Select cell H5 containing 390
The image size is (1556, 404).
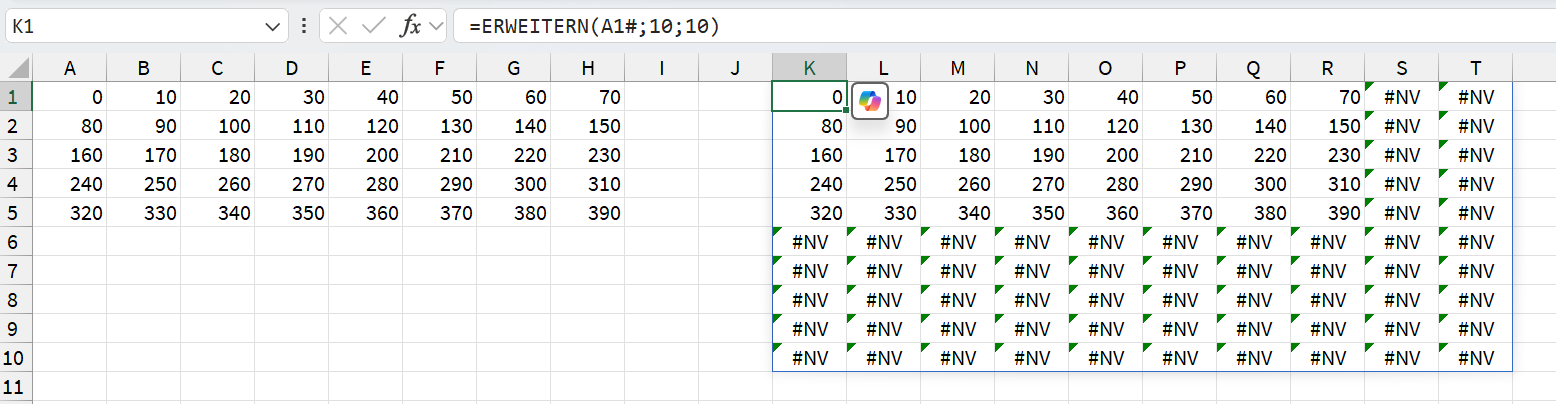(x=587, y=213)
